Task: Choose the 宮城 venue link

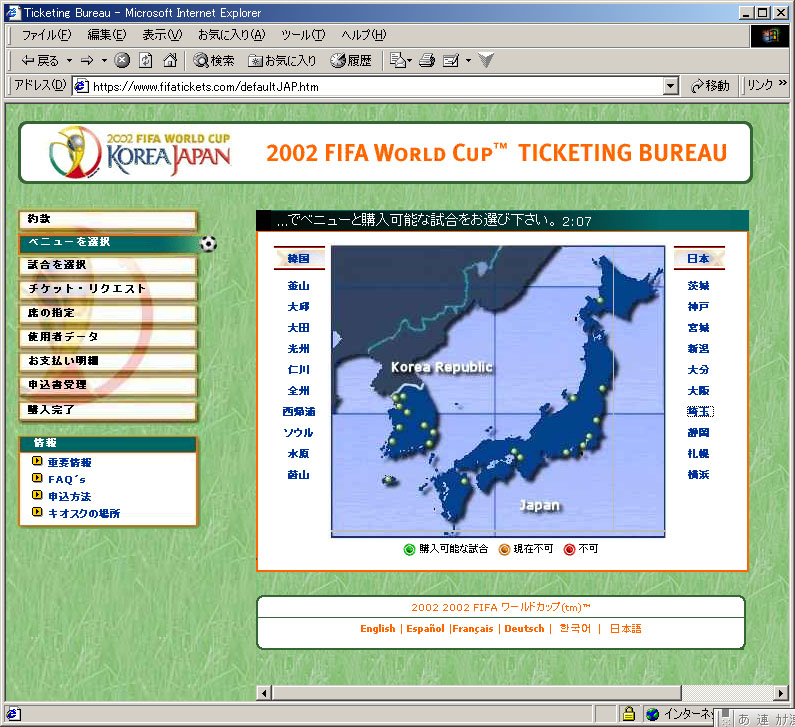Action: click(698, 328)
